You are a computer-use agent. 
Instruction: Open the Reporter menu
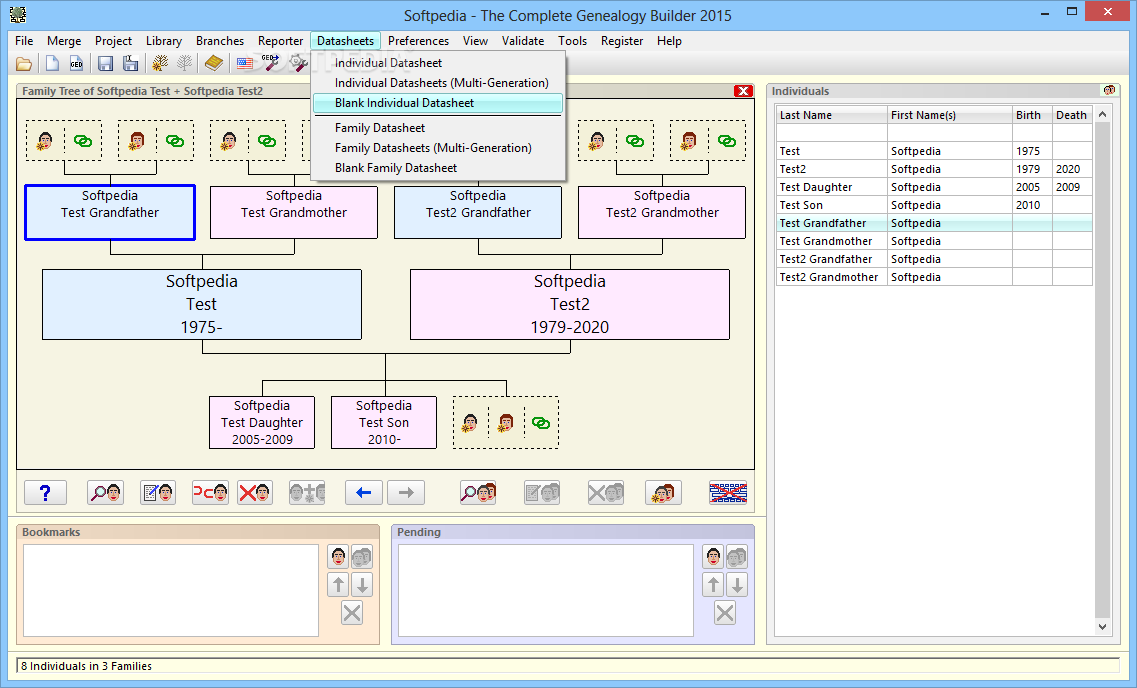(281, 41)
